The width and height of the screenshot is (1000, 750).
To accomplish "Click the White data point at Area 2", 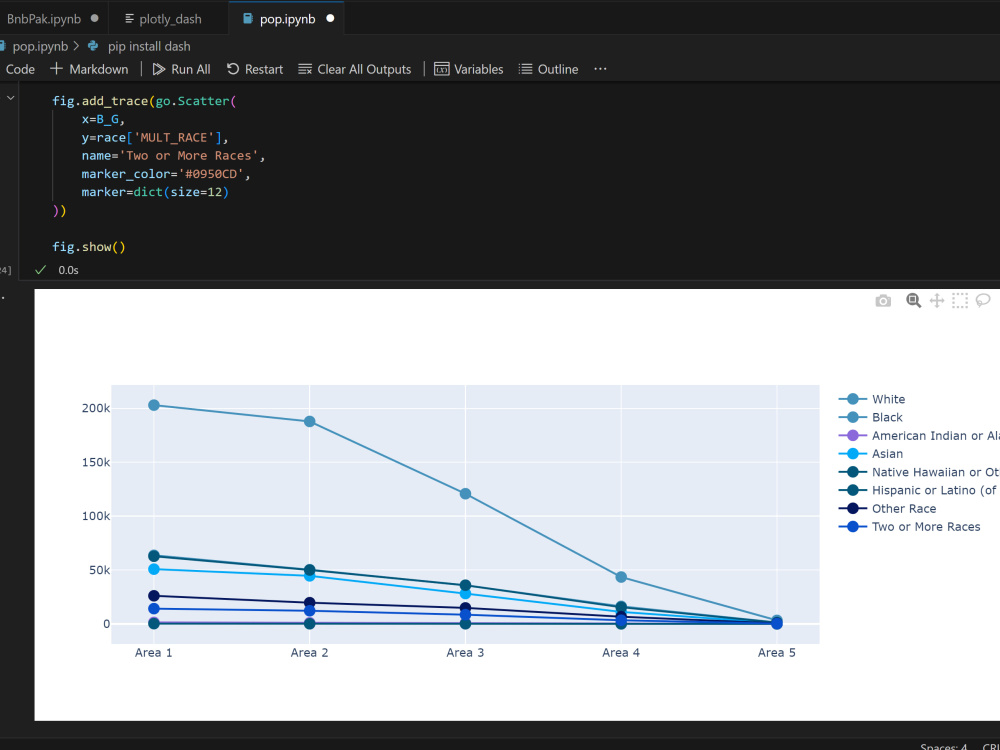I will 309,422.
